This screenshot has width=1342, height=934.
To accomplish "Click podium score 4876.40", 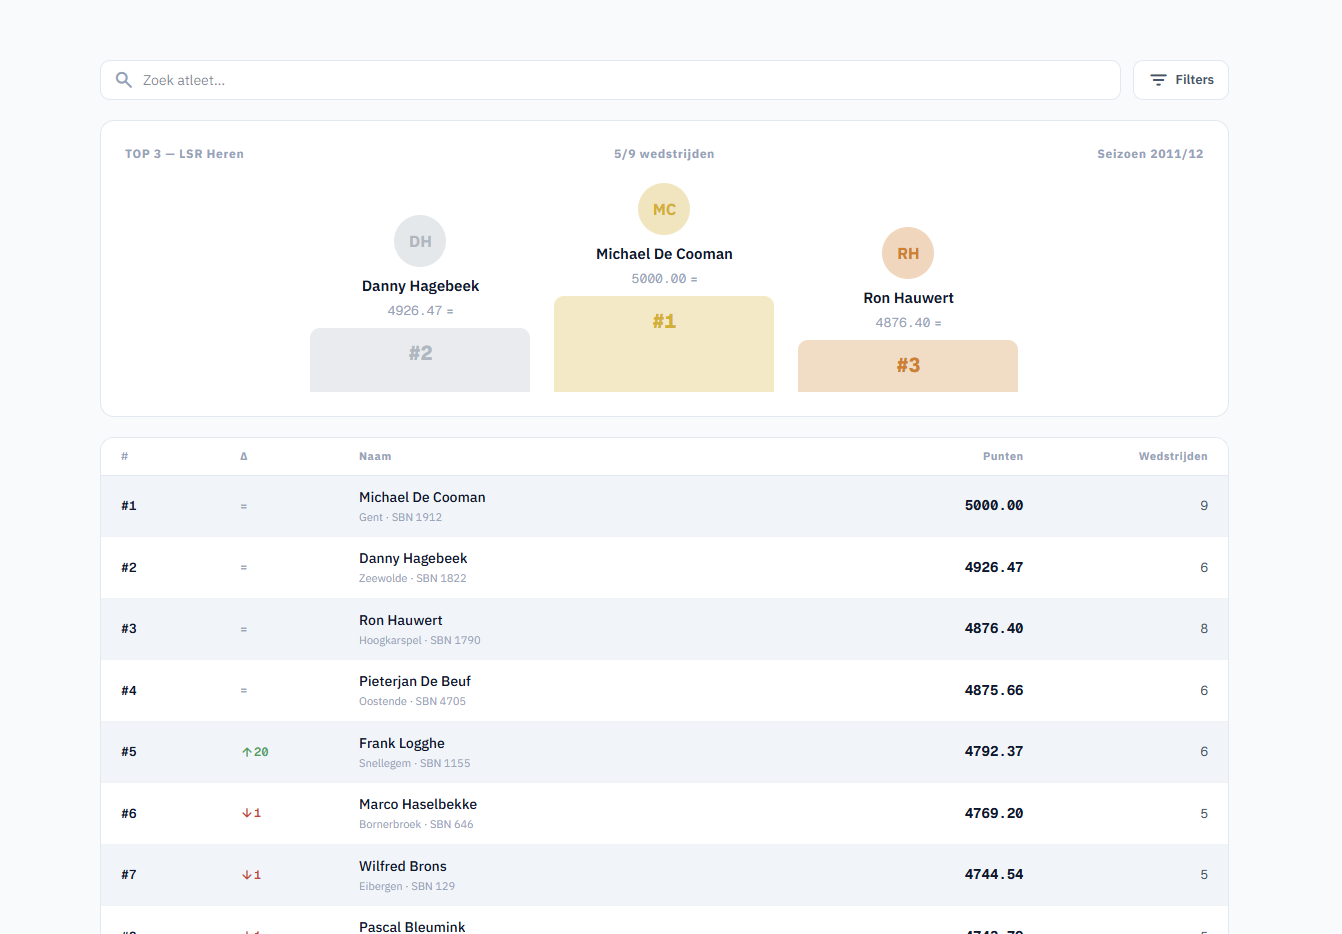I will 903,323.
